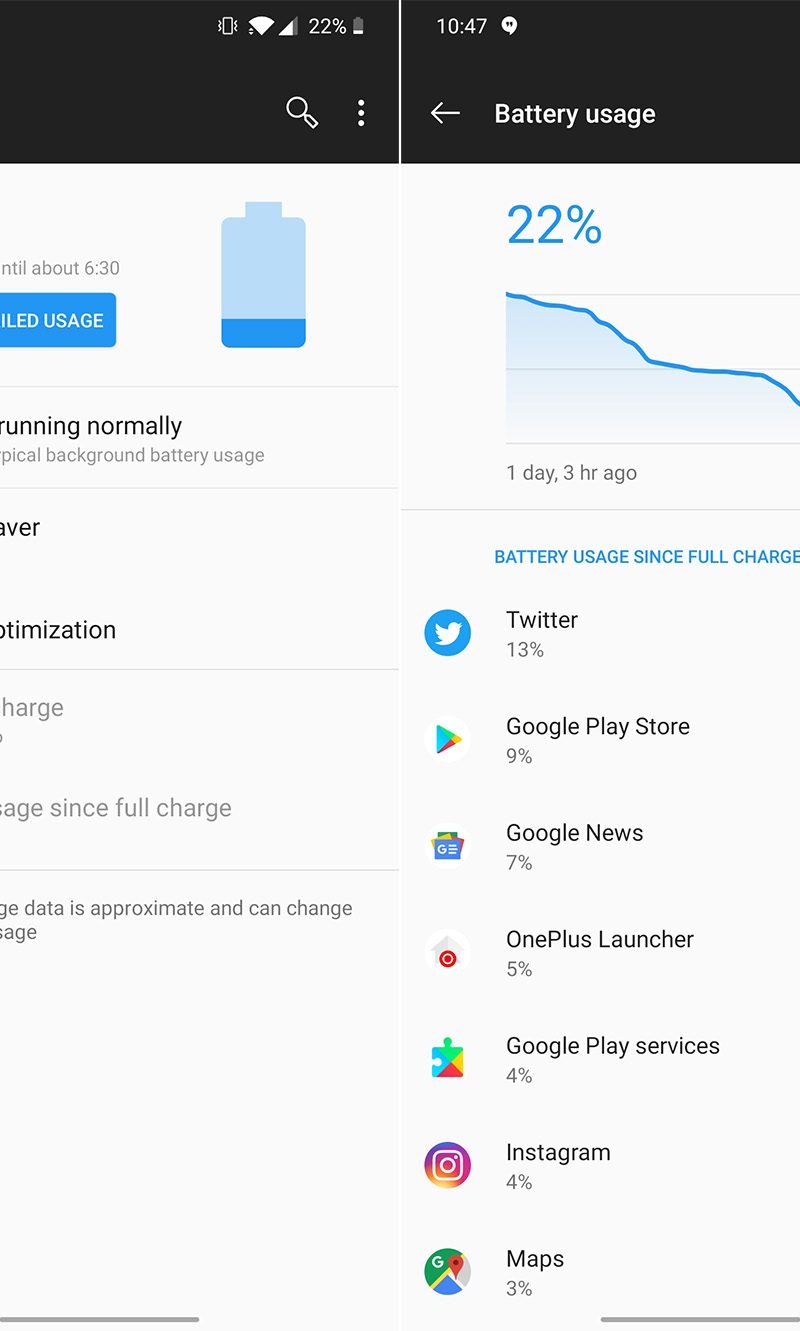Tap the Maps app icon
This screenshot has height=1331, width=800.
(x=447, y=1272)
